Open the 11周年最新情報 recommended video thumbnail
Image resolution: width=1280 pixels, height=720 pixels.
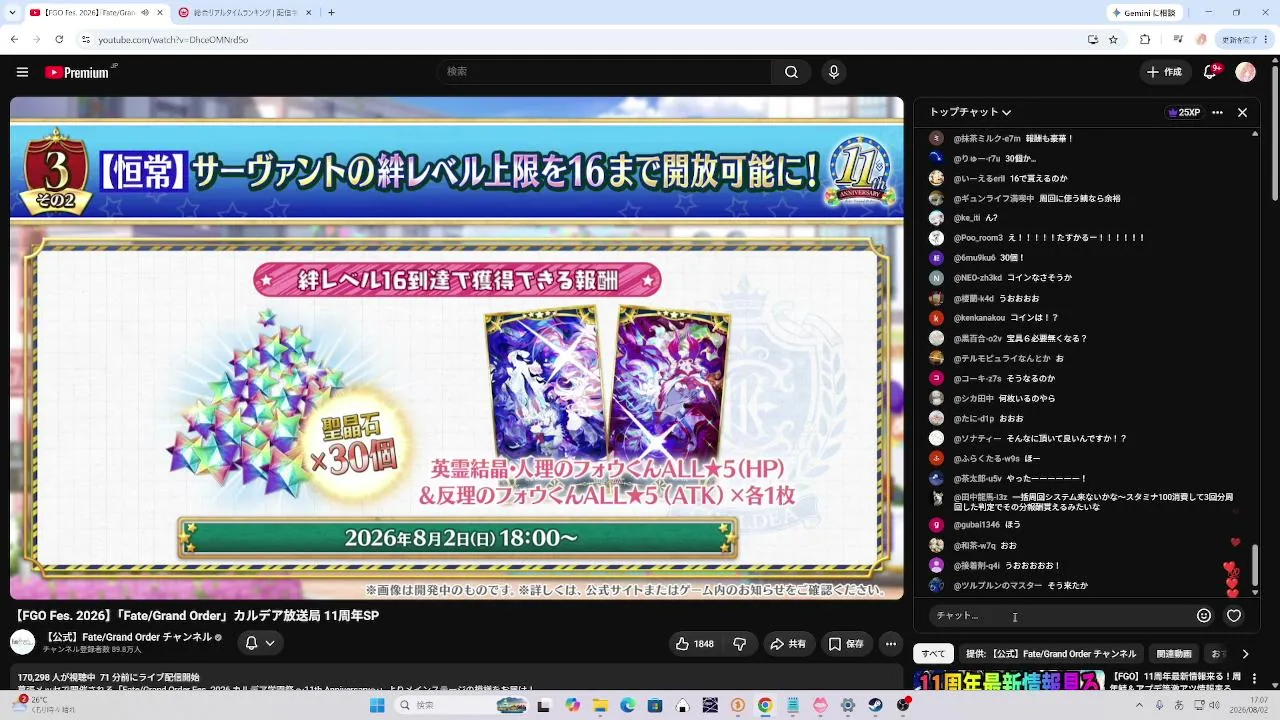pyautogui.click(x=1010, y=680)
